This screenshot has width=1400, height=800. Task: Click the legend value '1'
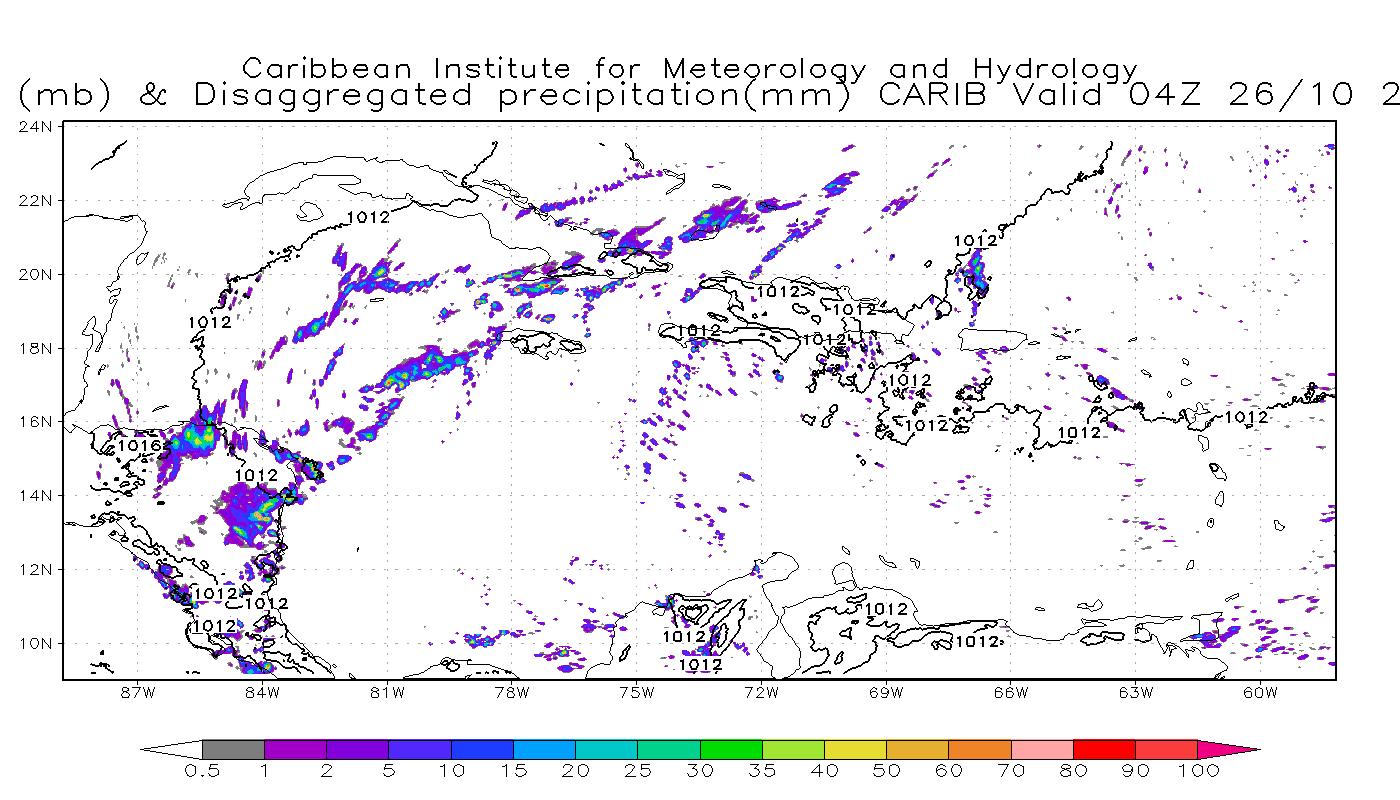tap(264, 772)
